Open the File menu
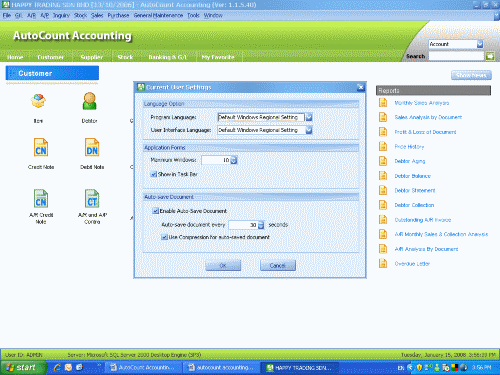This screenshot has height=375, width=500. coord(7,15)
